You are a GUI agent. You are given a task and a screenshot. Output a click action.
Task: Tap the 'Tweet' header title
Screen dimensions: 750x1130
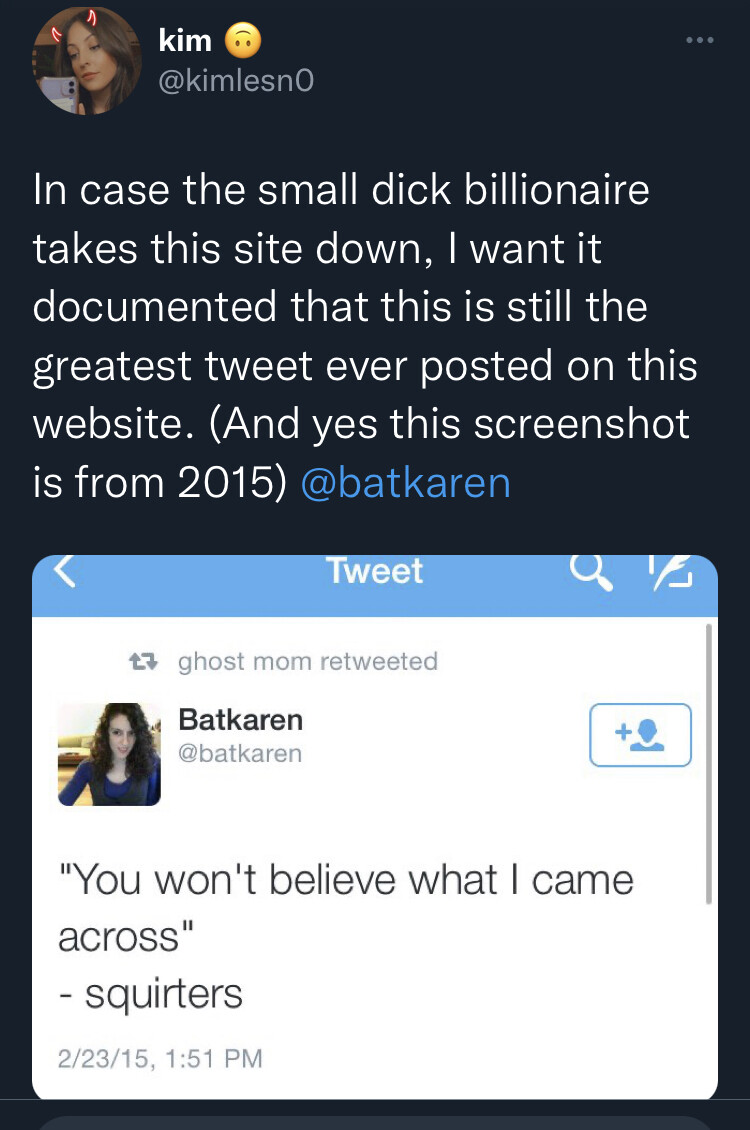pyautogui.click(x=375, y=571)
